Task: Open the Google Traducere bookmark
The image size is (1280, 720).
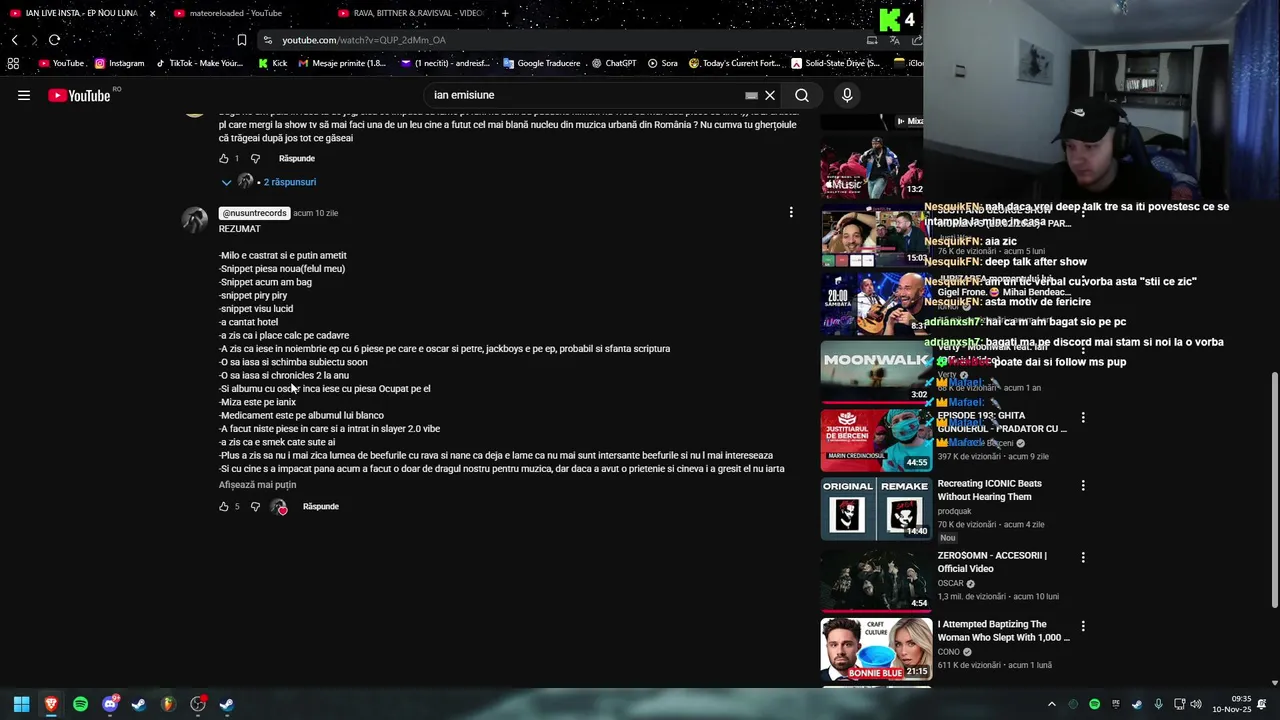Action: (541, 63)
